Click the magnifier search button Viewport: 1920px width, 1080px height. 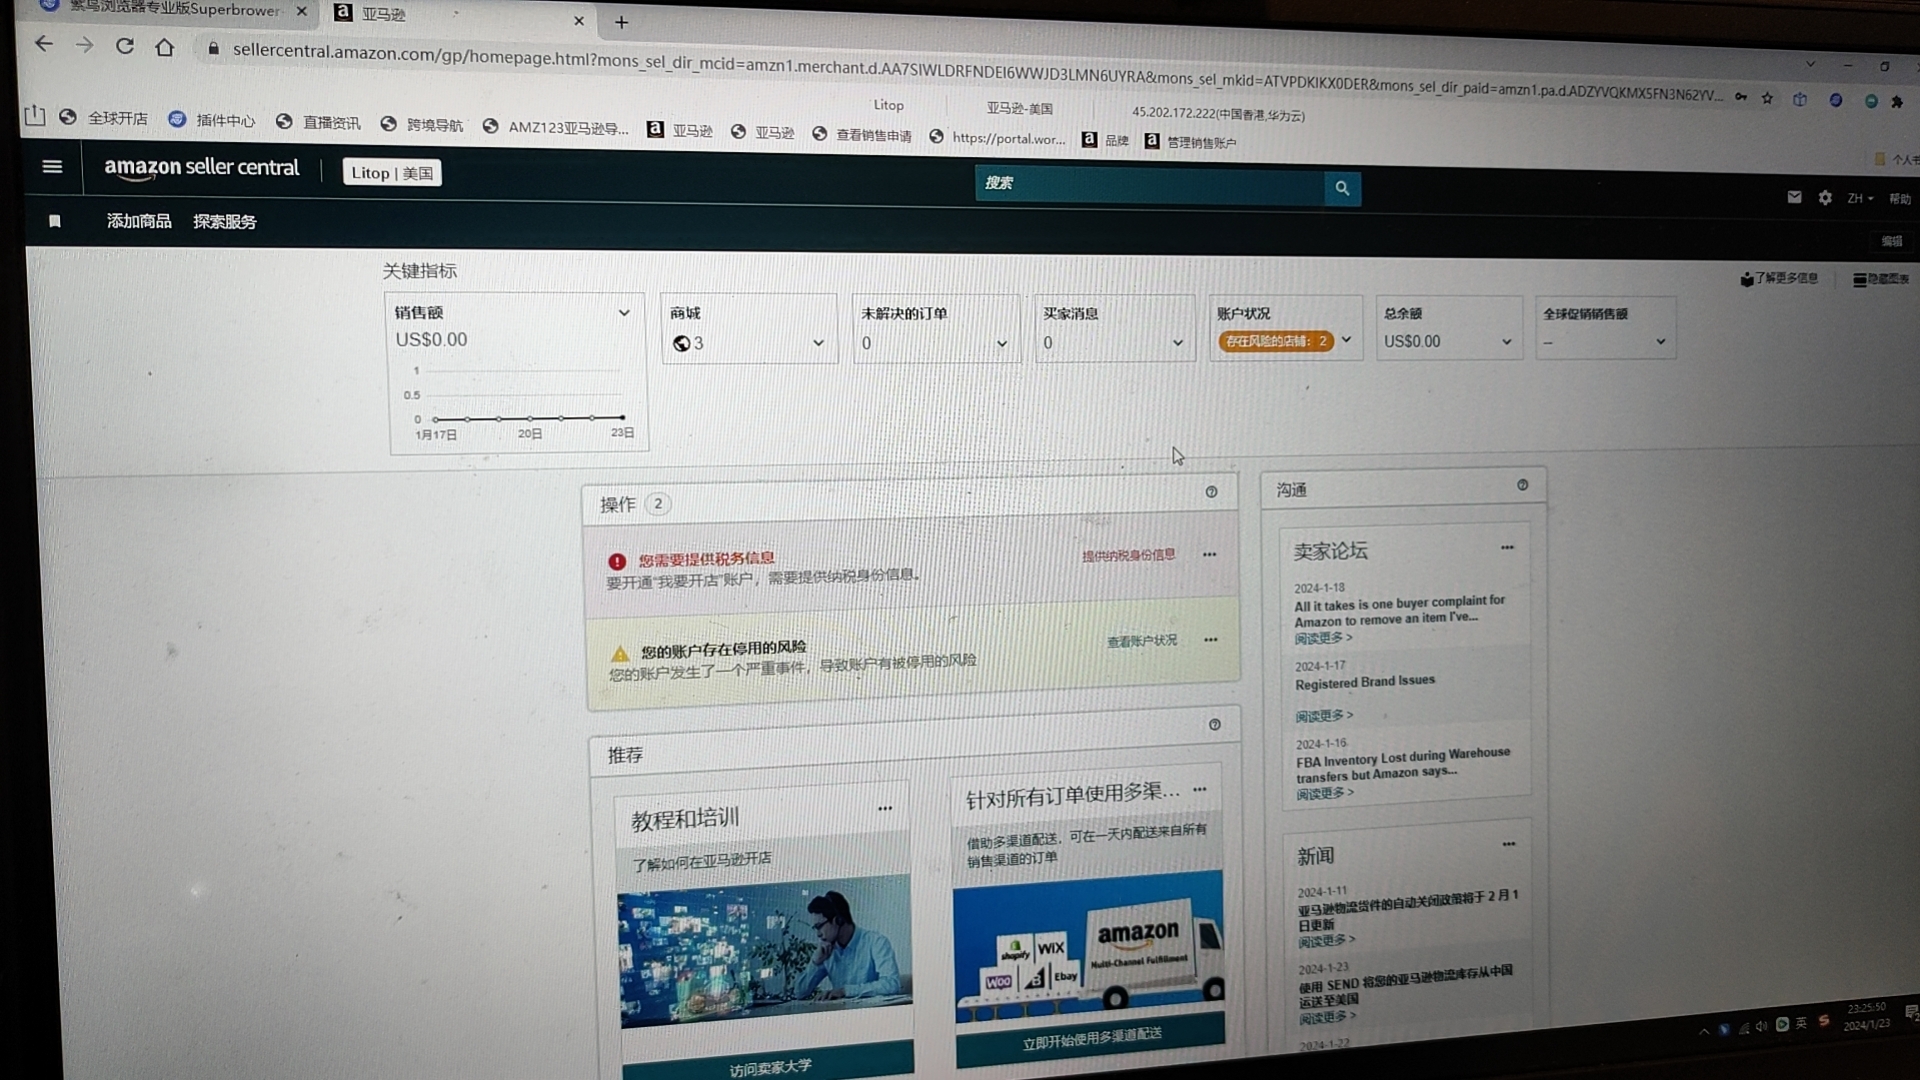[1342, 187]
